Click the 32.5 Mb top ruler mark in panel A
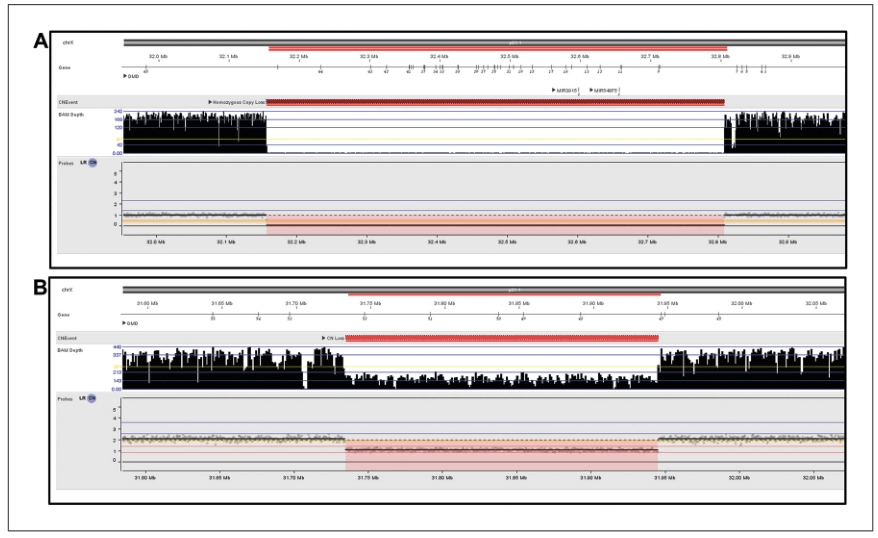Screen dimensions: 878x538 508,57
